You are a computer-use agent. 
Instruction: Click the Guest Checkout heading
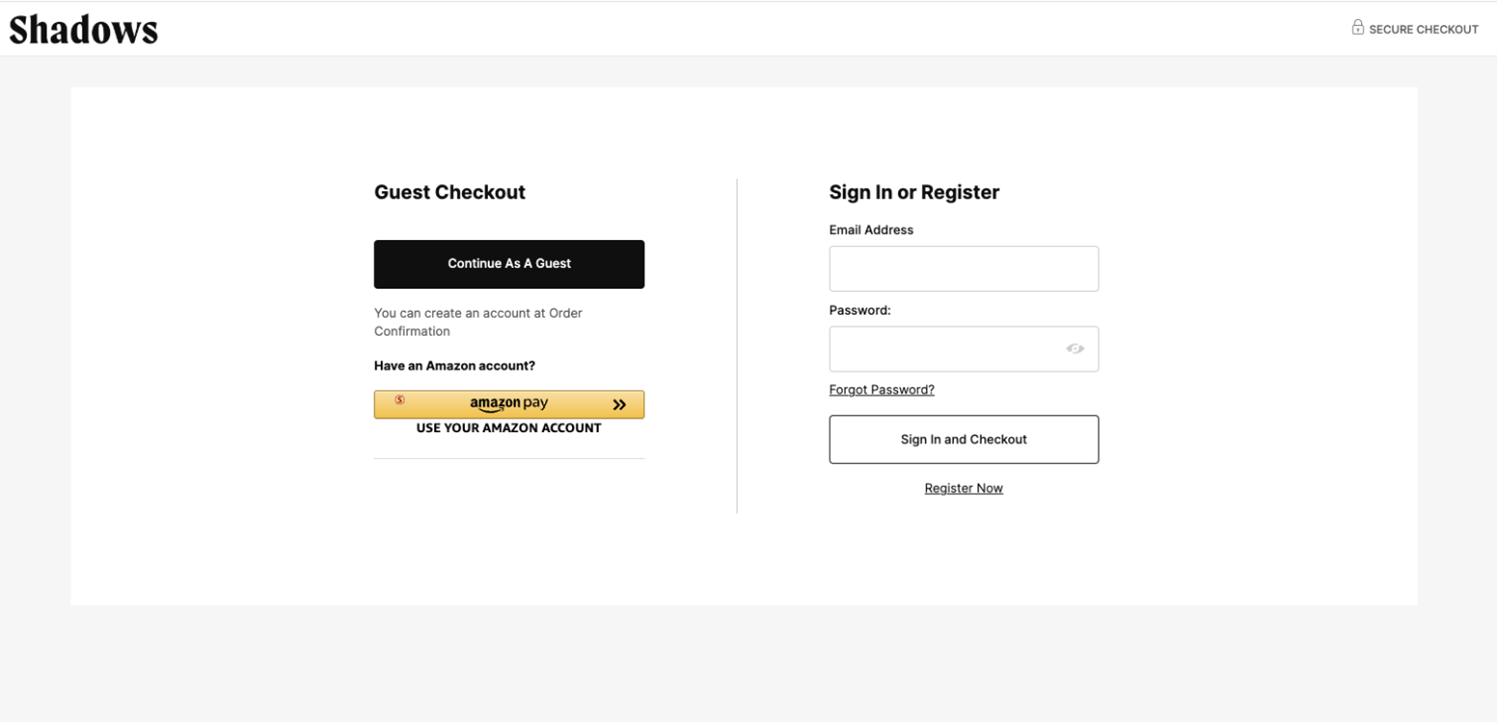pyautogui.click(x=450, y=192)
